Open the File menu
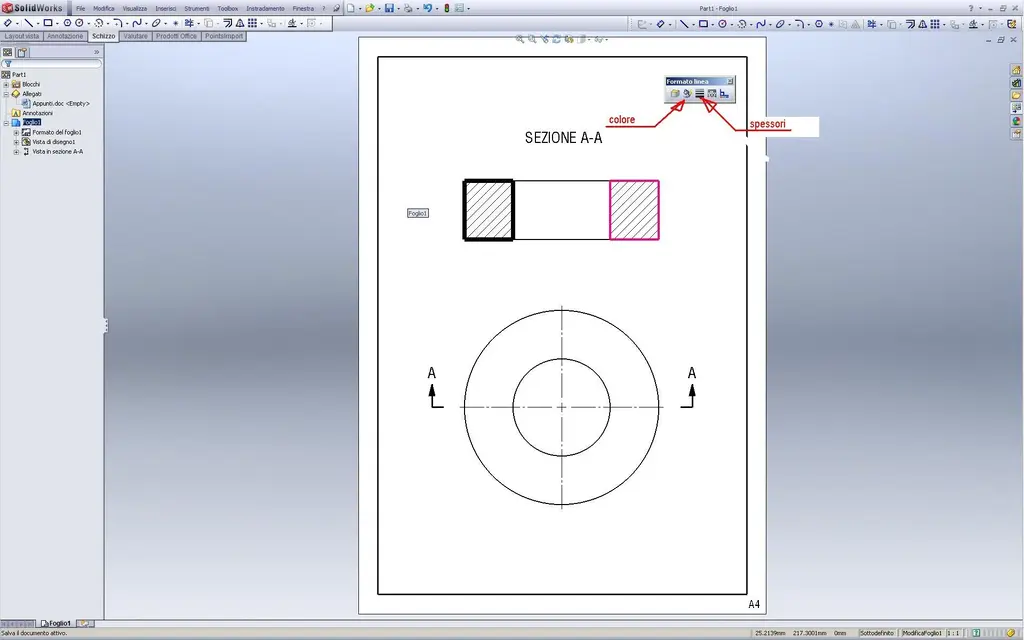The width and height of the screenshot is (1024, 640). pos(80,8)
